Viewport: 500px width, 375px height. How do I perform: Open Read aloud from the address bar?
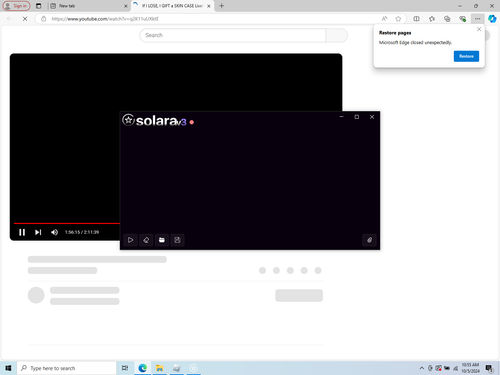[384, 19]
